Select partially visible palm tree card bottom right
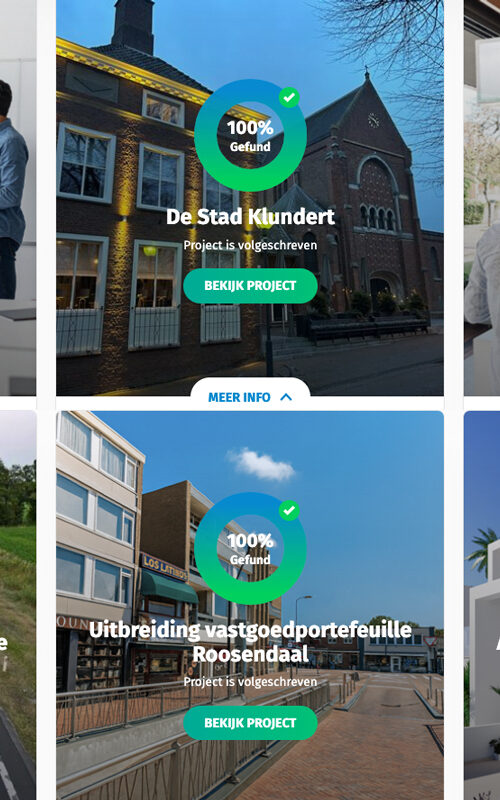 click(x=482, y=605)
